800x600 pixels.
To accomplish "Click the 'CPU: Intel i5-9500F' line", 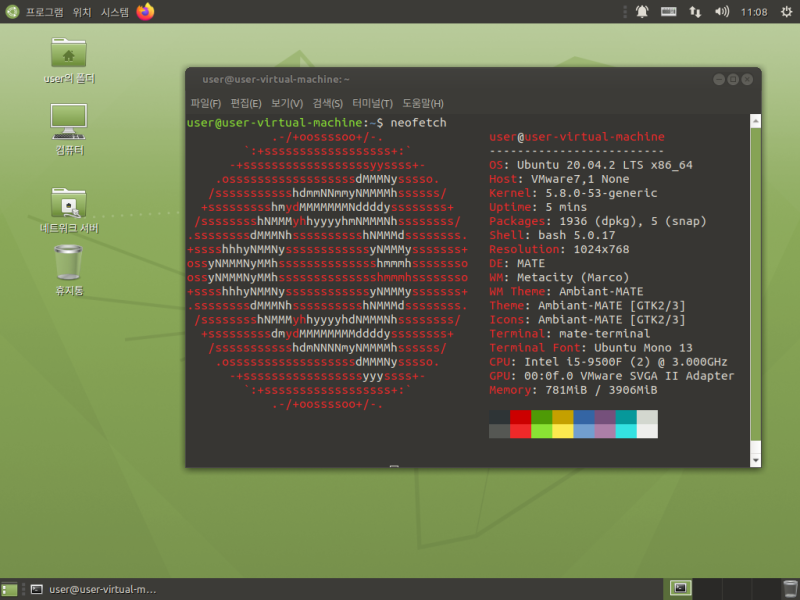I will [x=608, y=362].
